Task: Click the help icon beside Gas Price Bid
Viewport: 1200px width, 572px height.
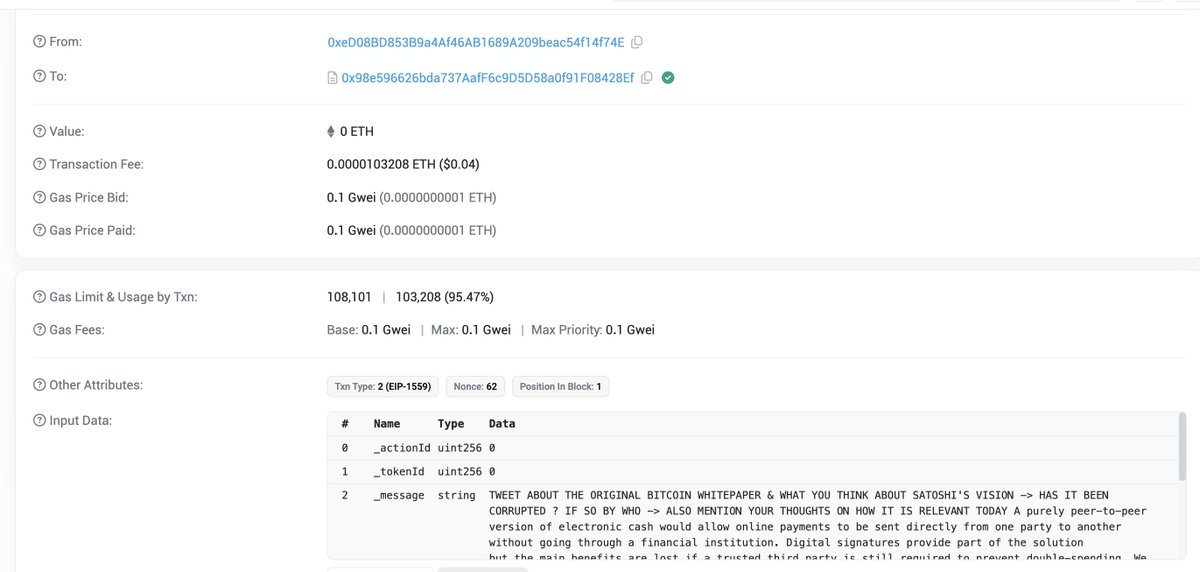Action: pos(39,197)
